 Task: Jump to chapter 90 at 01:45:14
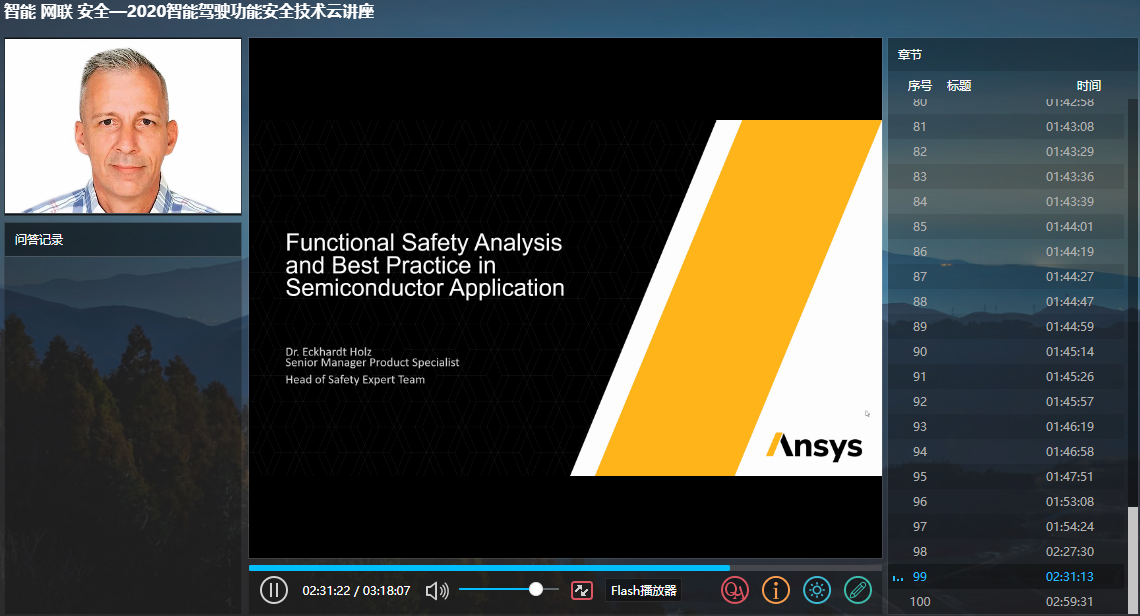coord(1007,351)
